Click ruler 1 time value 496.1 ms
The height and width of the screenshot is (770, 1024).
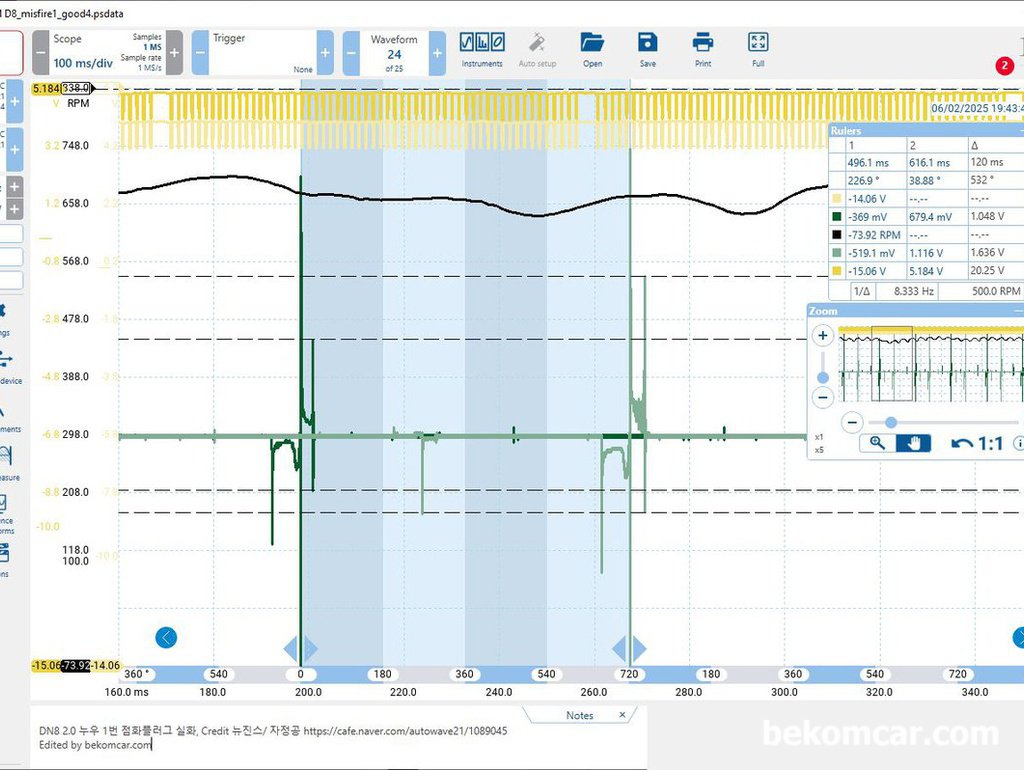coord(868,163)
